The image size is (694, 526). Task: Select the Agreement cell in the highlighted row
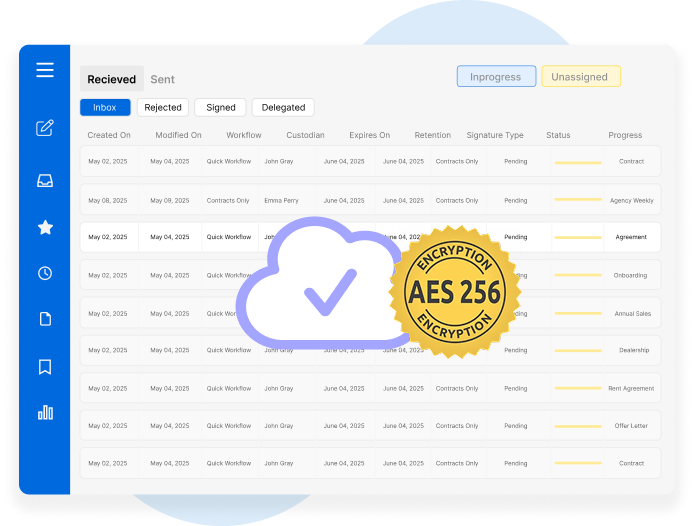click(x=631, y=237)
